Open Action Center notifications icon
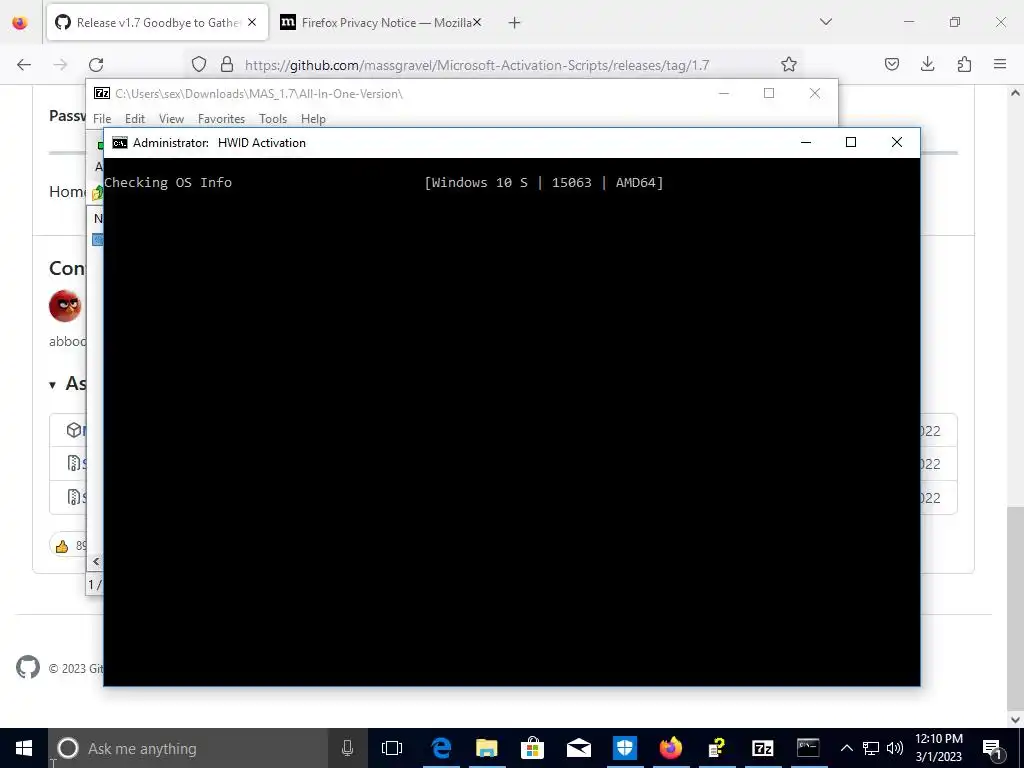The image size is (1024, 768). (x=992, y=749)
